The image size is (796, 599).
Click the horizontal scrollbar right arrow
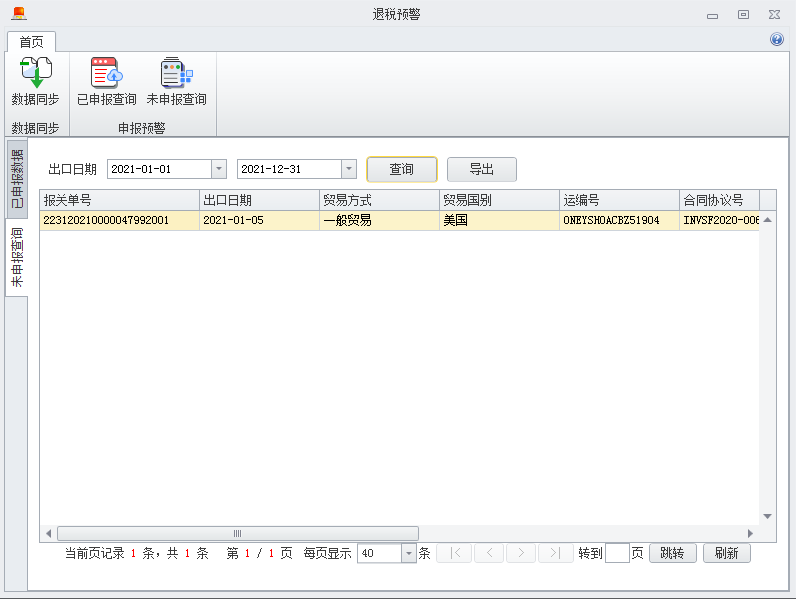click(x=750, y=534)
